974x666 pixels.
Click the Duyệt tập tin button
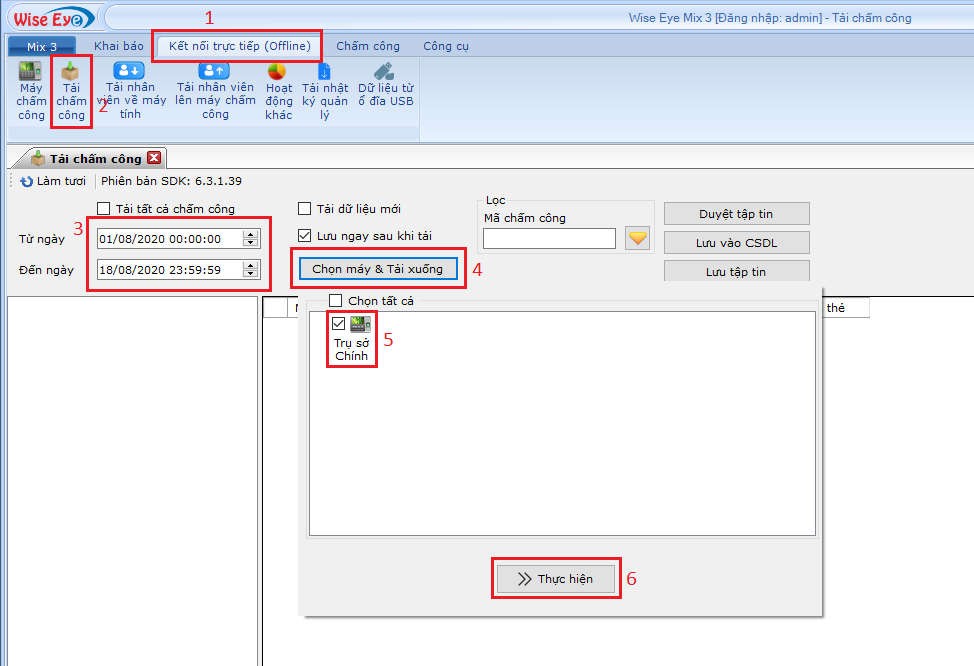click(736, 214)
